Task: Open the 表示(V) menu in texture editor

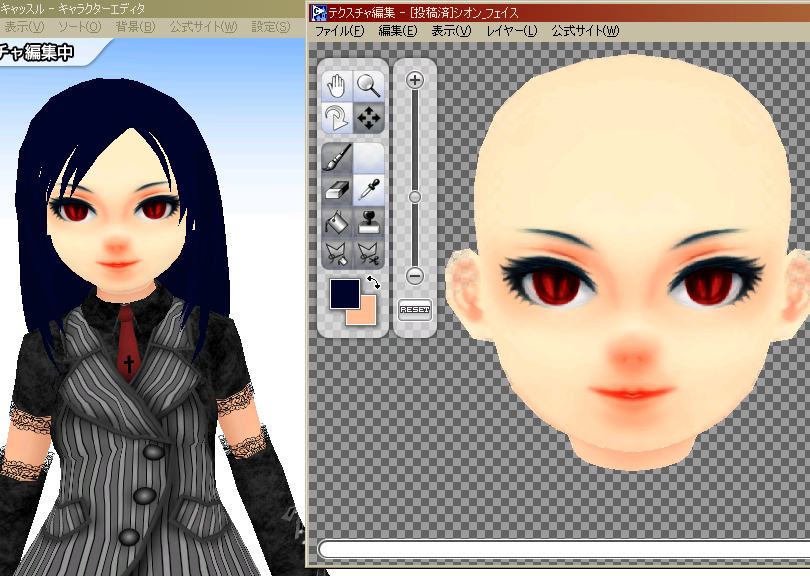Action: [451, 32]
